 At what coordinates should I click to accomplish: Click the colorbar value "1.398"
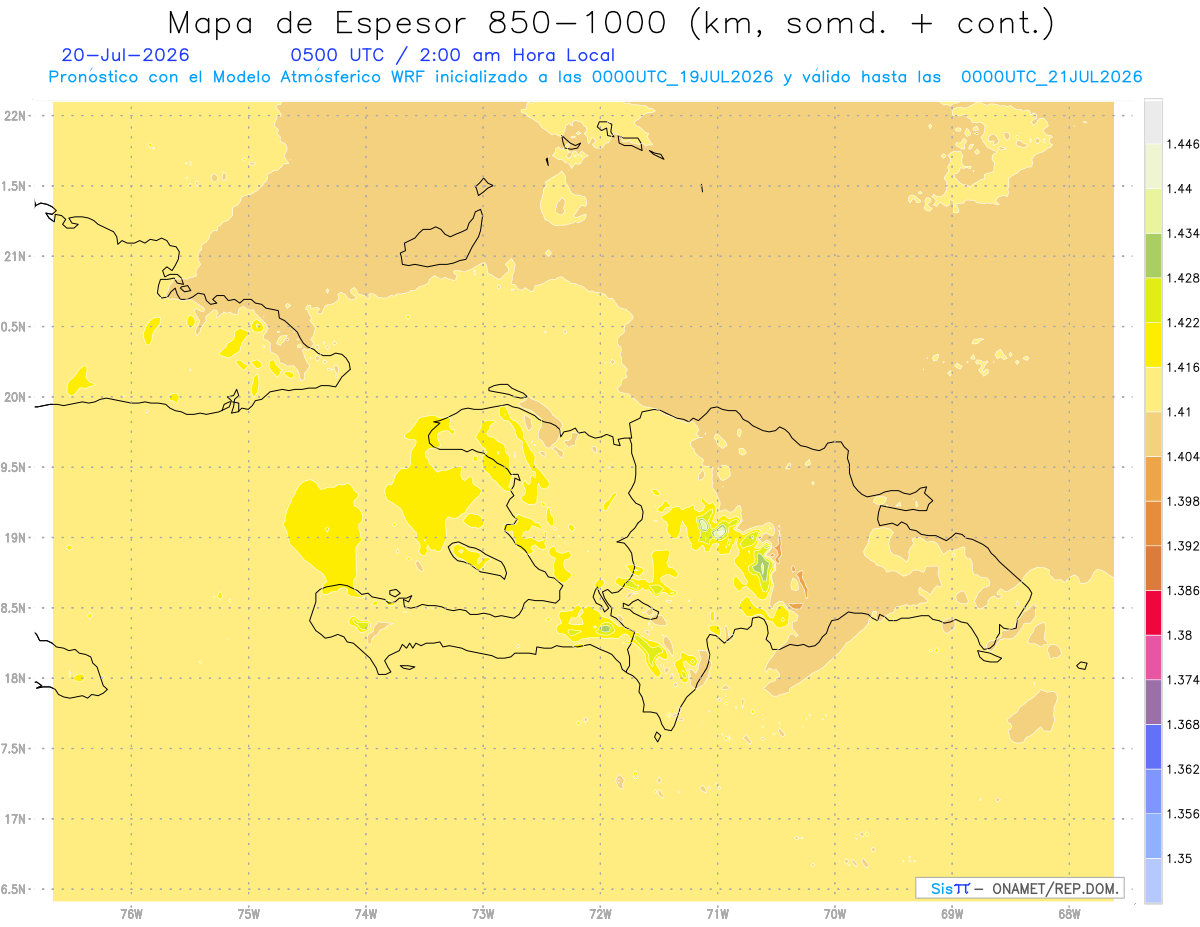(x=1182, y=501)
